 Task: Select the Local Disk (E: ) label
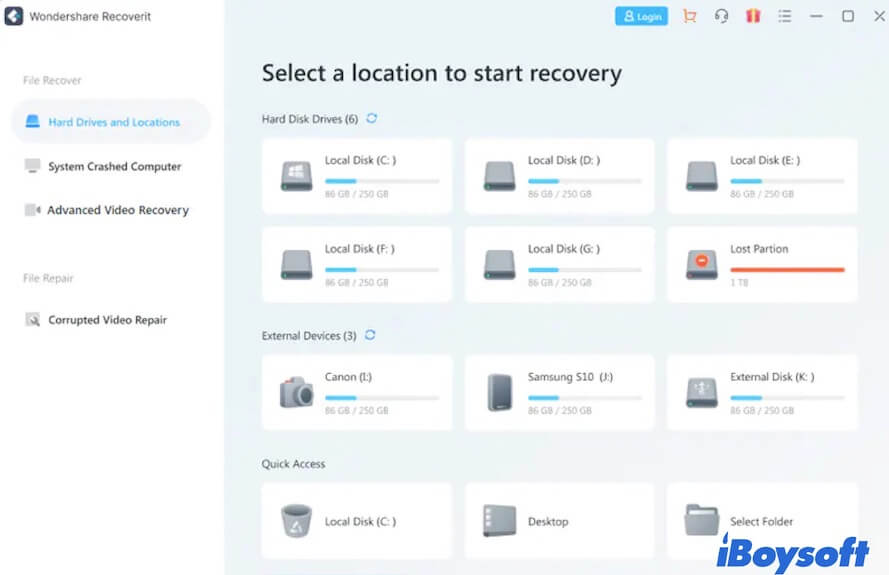765,160
